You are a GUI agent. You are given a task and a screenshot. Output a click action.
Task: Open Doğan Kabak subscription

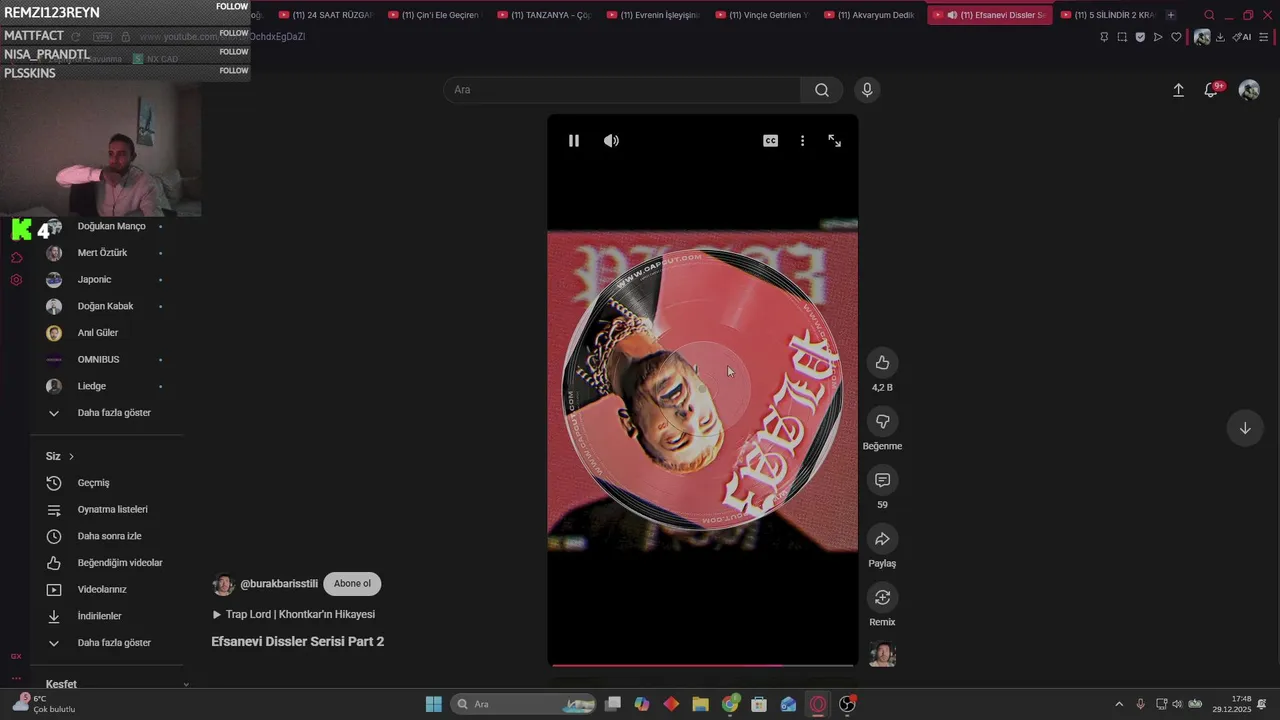click(106, 306)
